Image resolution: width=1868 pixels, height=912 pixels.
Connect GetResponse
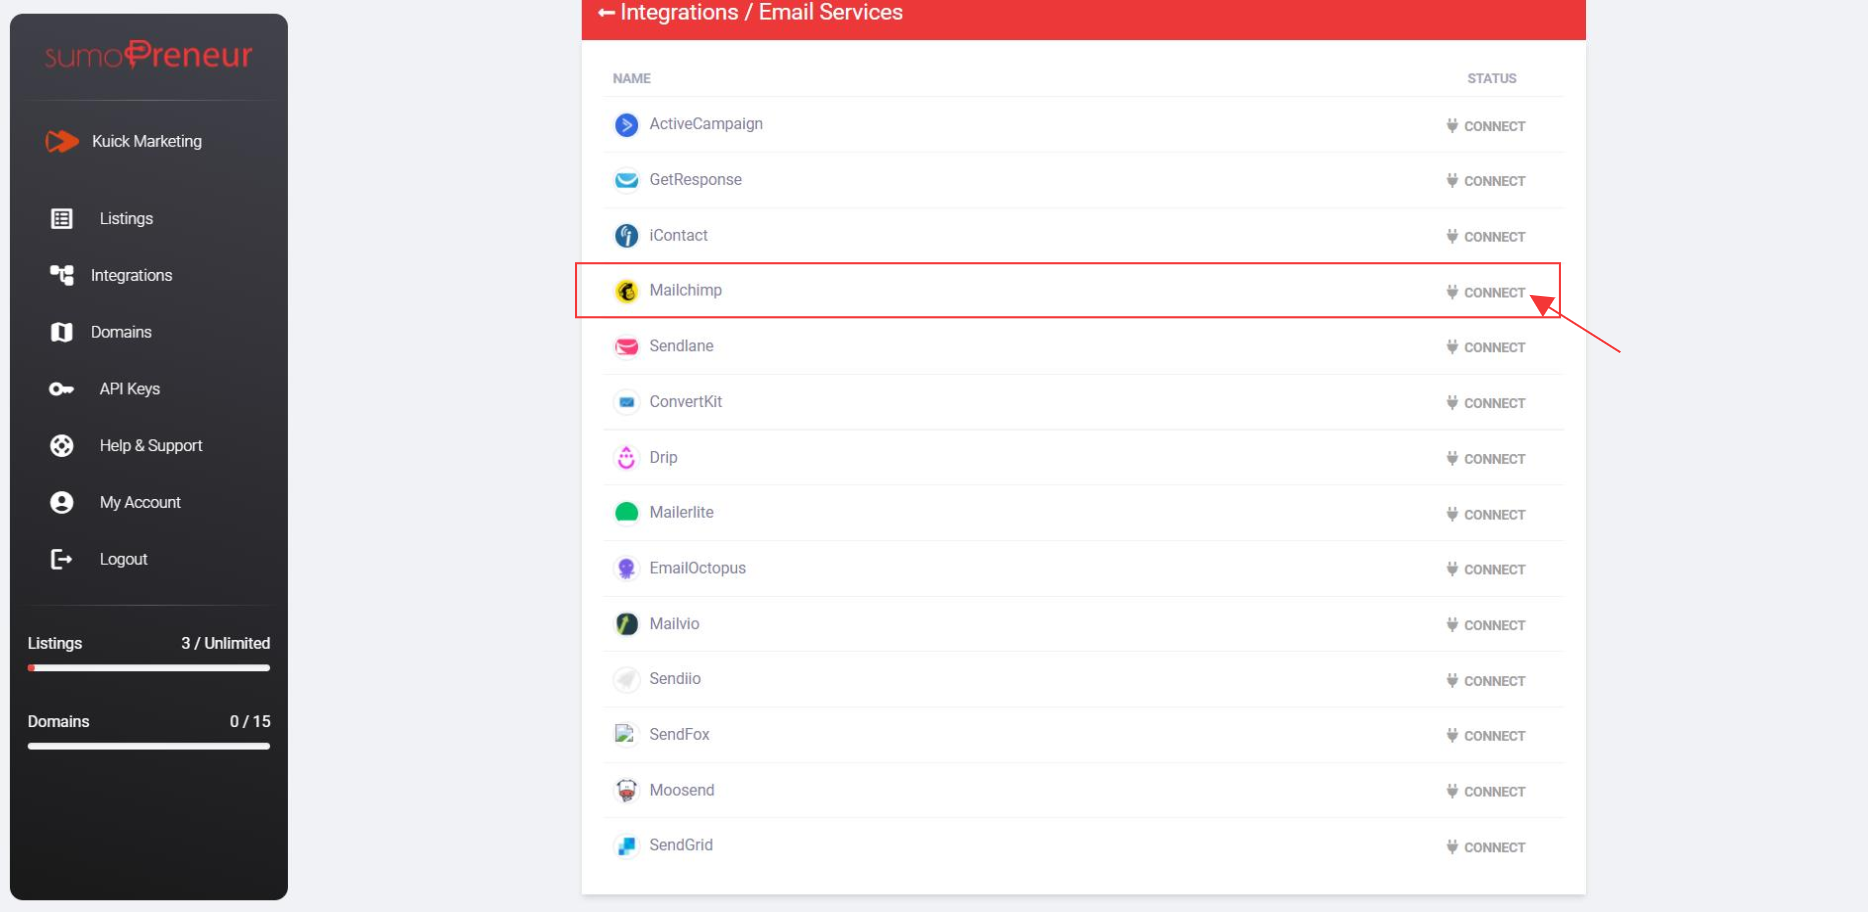click(x=1486, y=181)
